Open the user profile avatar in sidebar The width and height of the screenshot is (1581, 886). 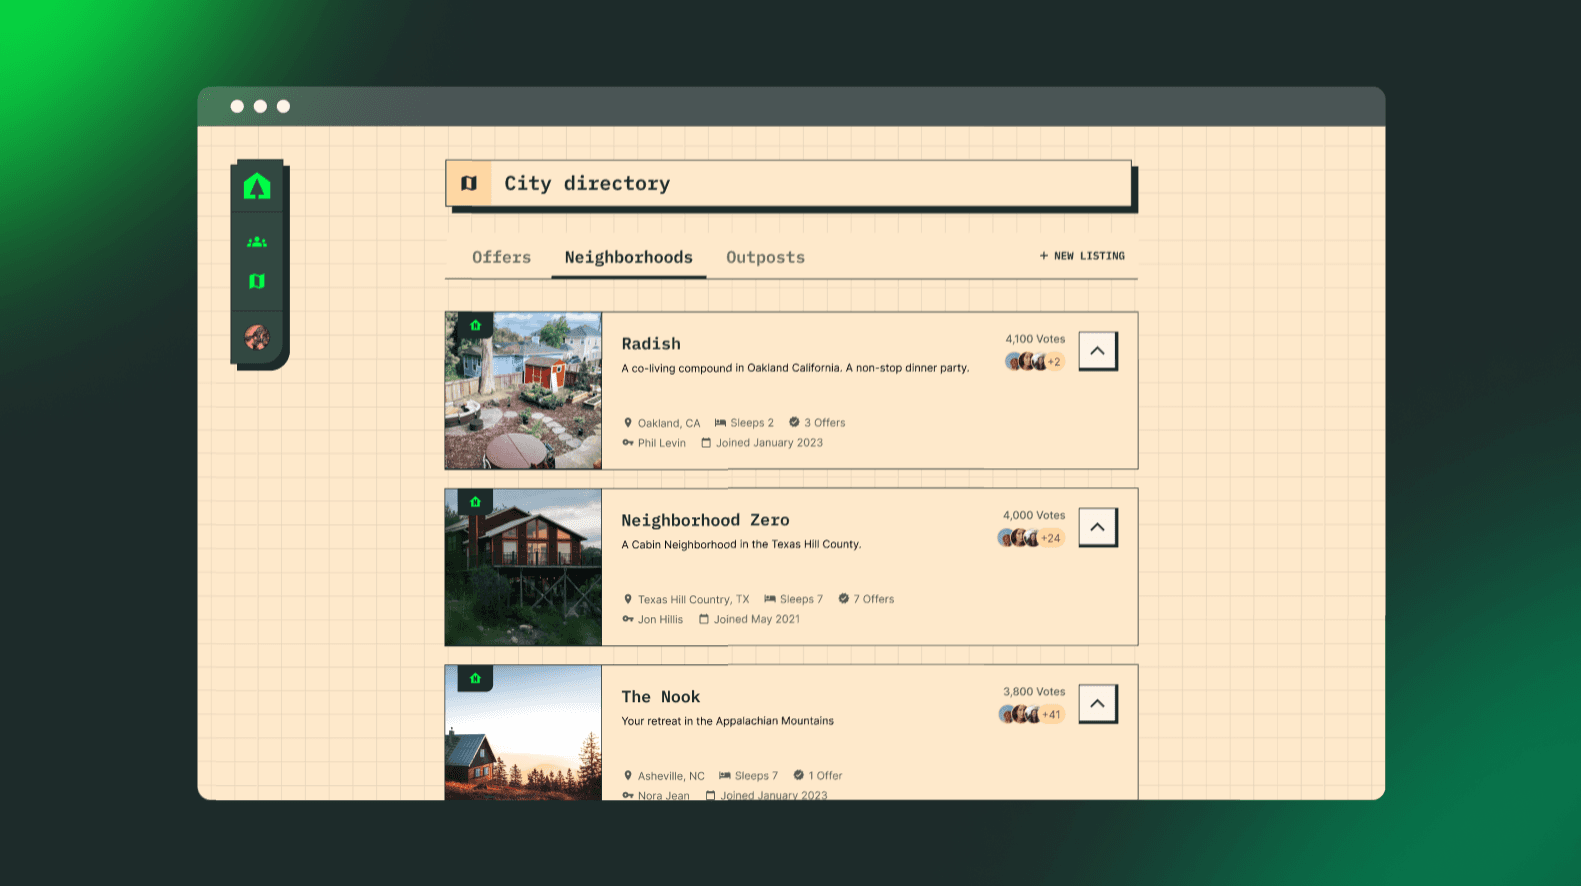tap(257, 337)
